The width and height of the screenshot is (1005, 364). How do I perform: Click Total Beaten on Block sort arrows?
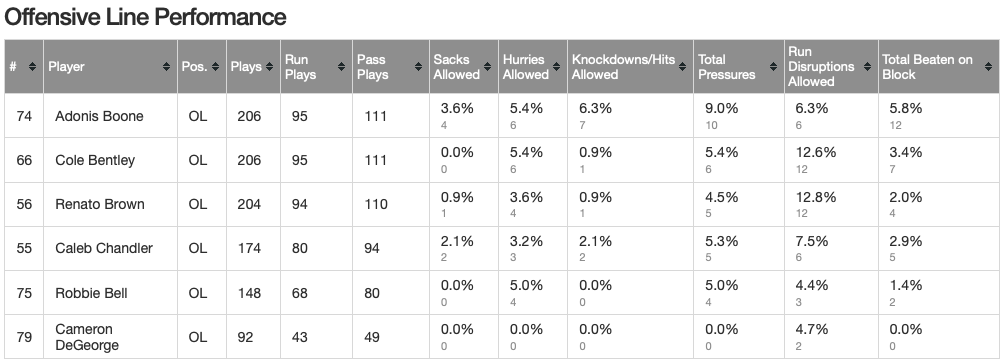989,67
